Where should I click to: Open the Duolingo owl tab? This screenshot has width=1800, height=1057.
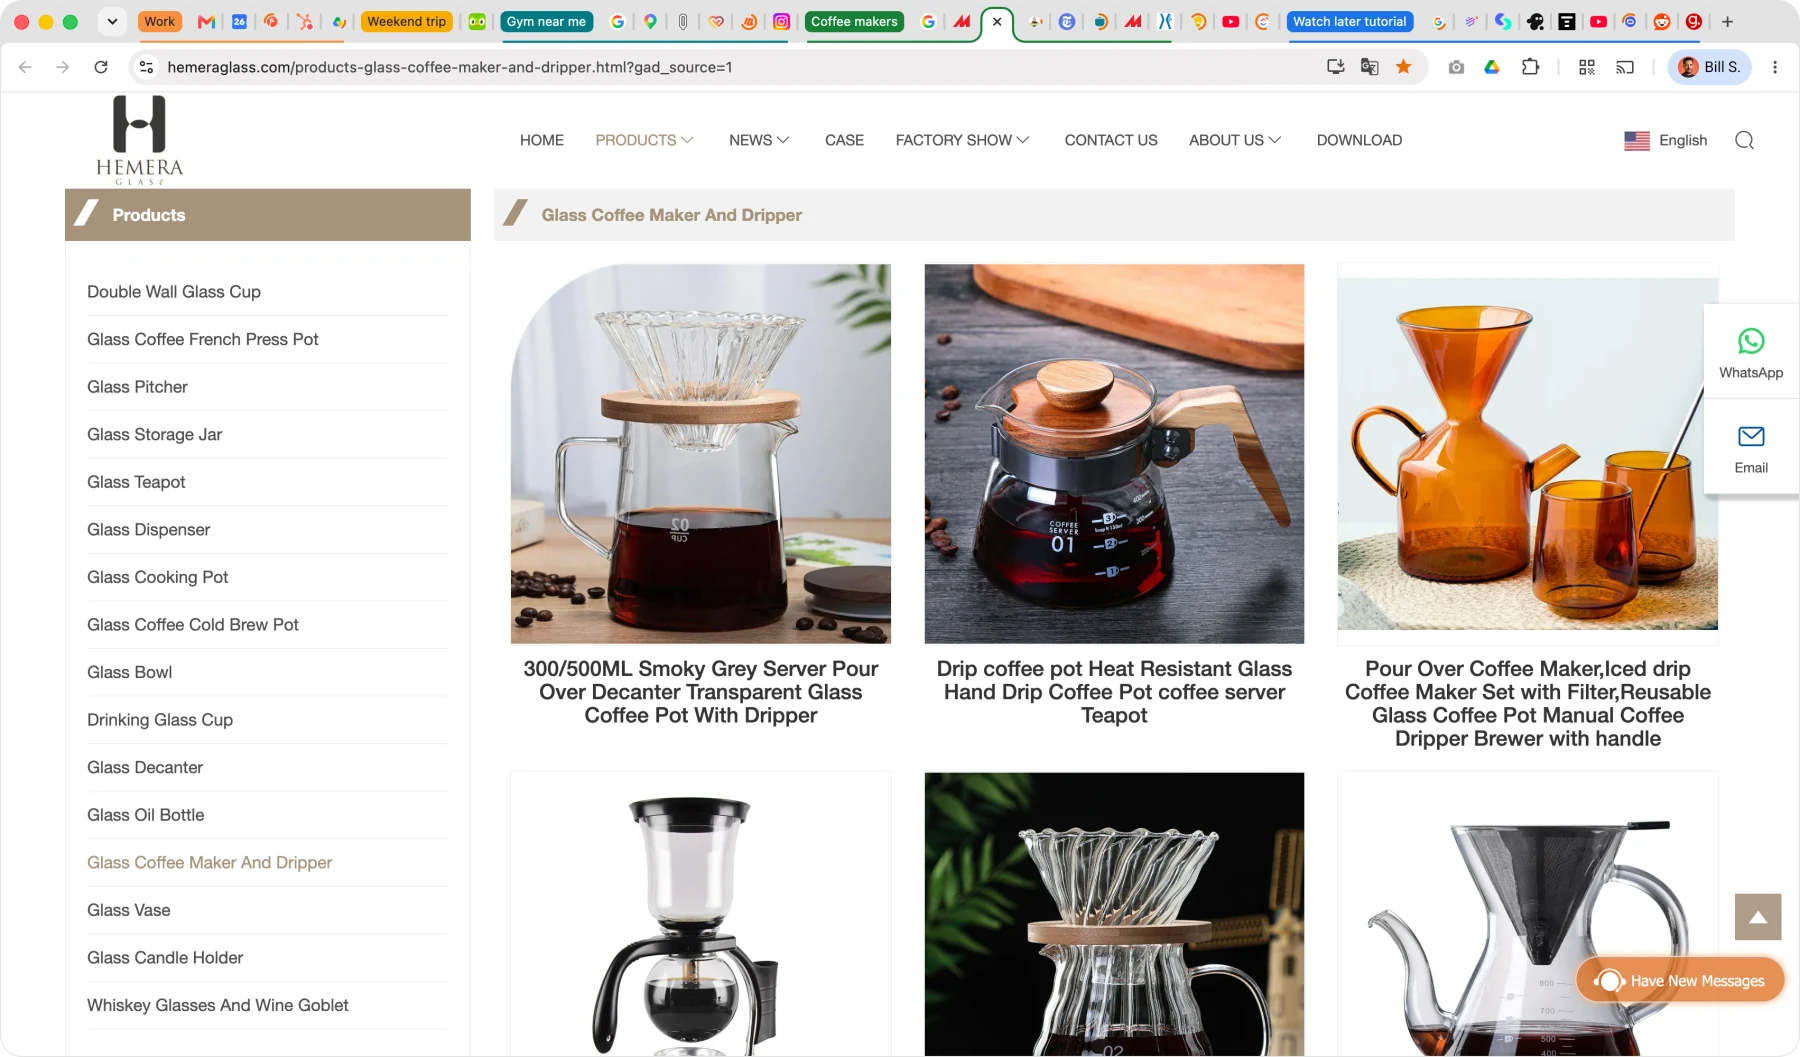click(478, 21)
